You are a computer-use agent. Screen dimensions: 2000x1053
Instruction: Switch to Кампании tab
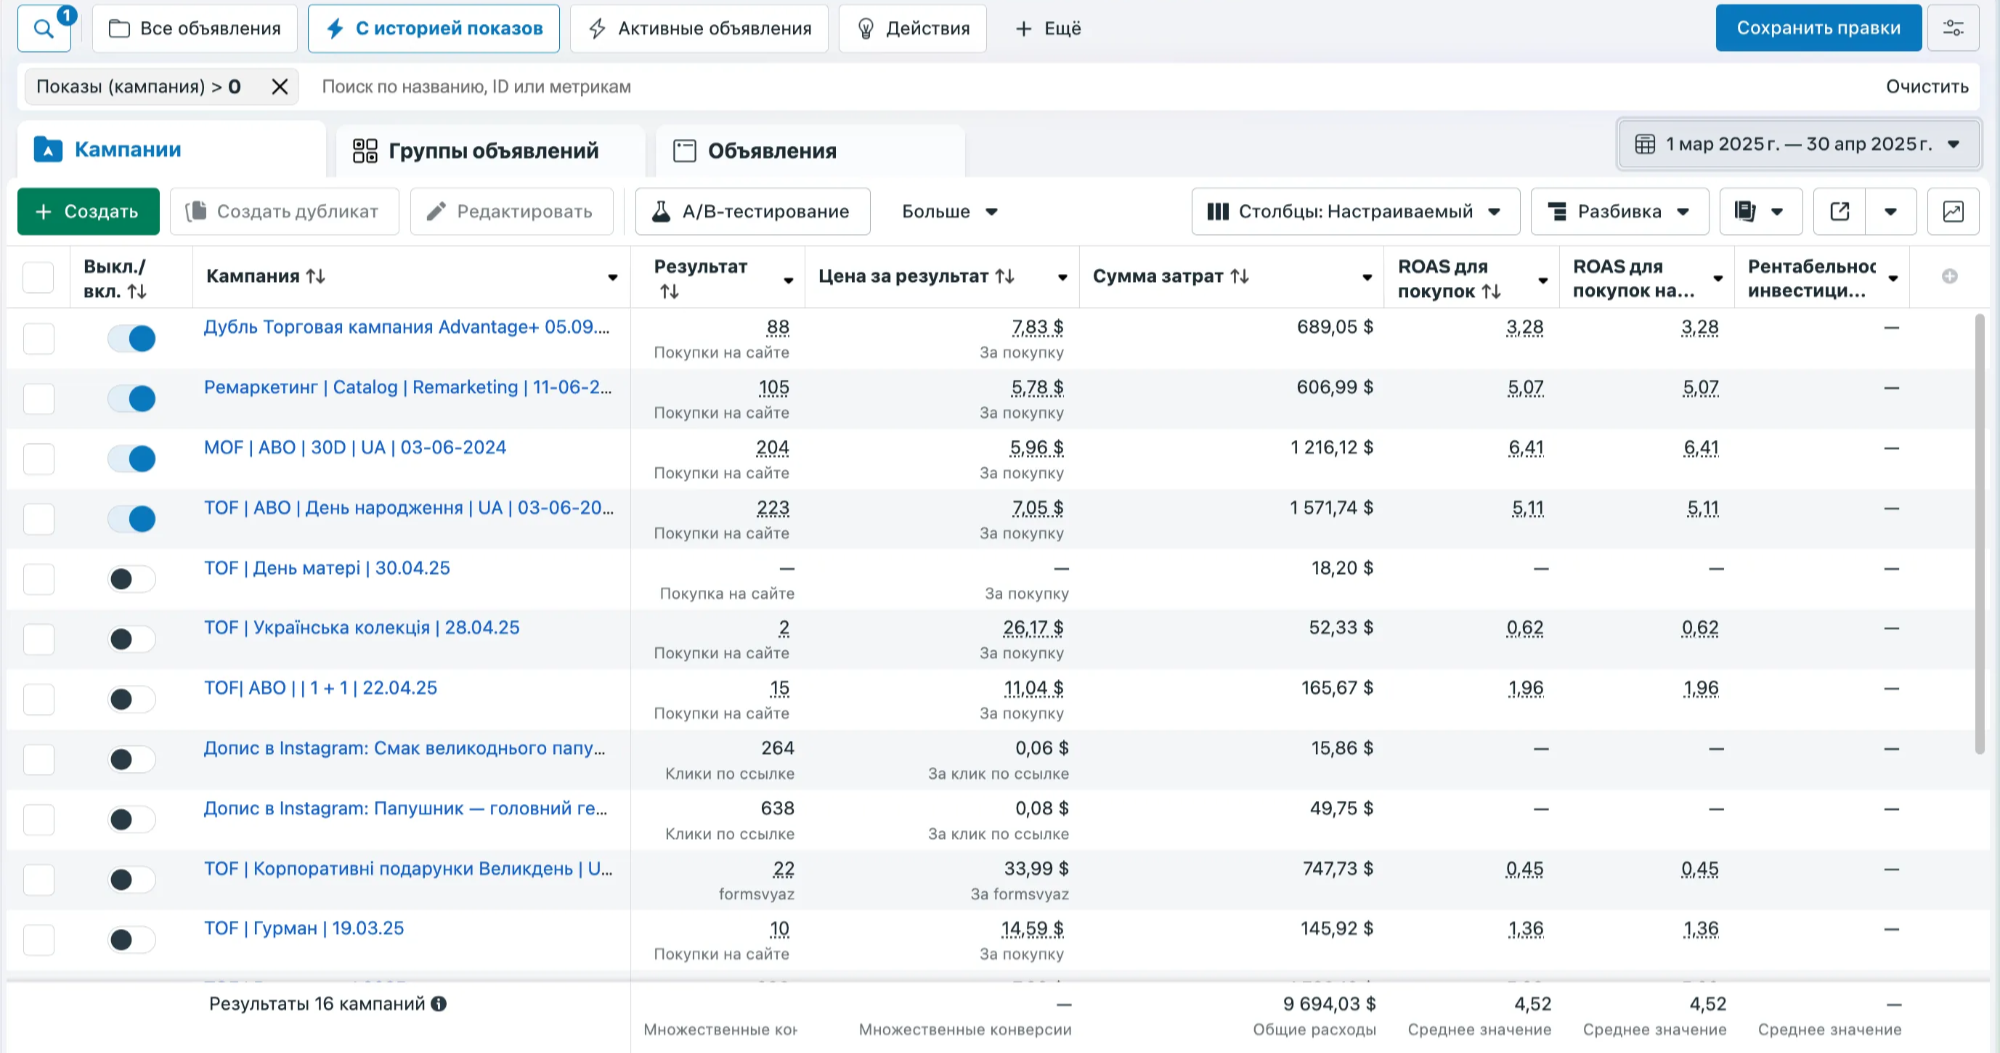tap(171, 150)
